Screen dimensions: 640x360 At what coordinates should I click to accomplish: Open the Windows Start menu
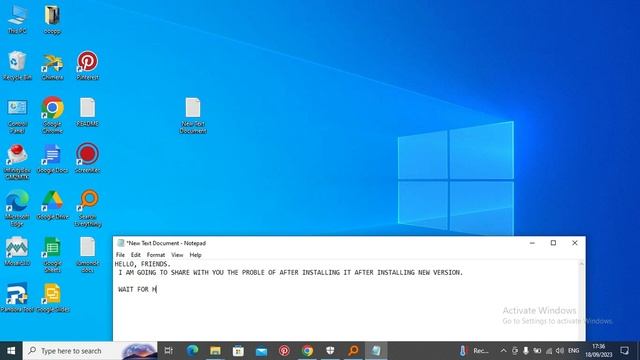pos(11,351)
